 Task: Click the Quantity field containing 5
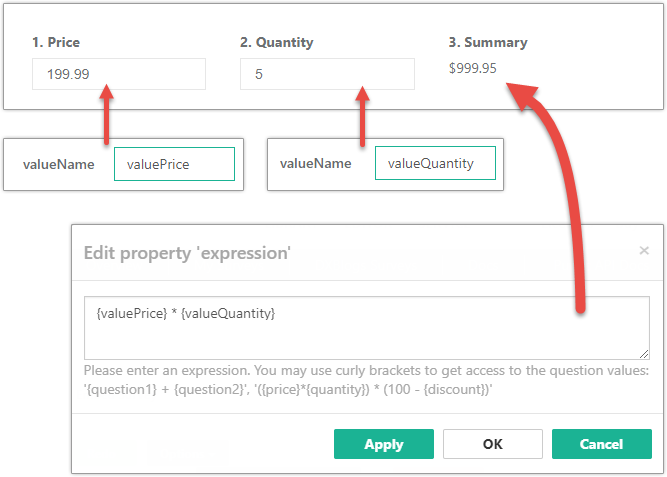326,74
